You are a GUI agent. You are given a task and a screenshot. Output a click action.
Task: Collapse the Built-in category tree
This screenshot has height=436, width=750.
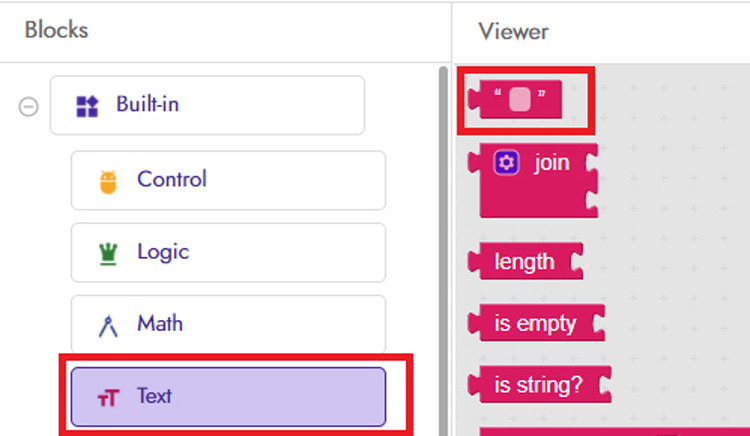pyautogui.click(x=28, y=106)
